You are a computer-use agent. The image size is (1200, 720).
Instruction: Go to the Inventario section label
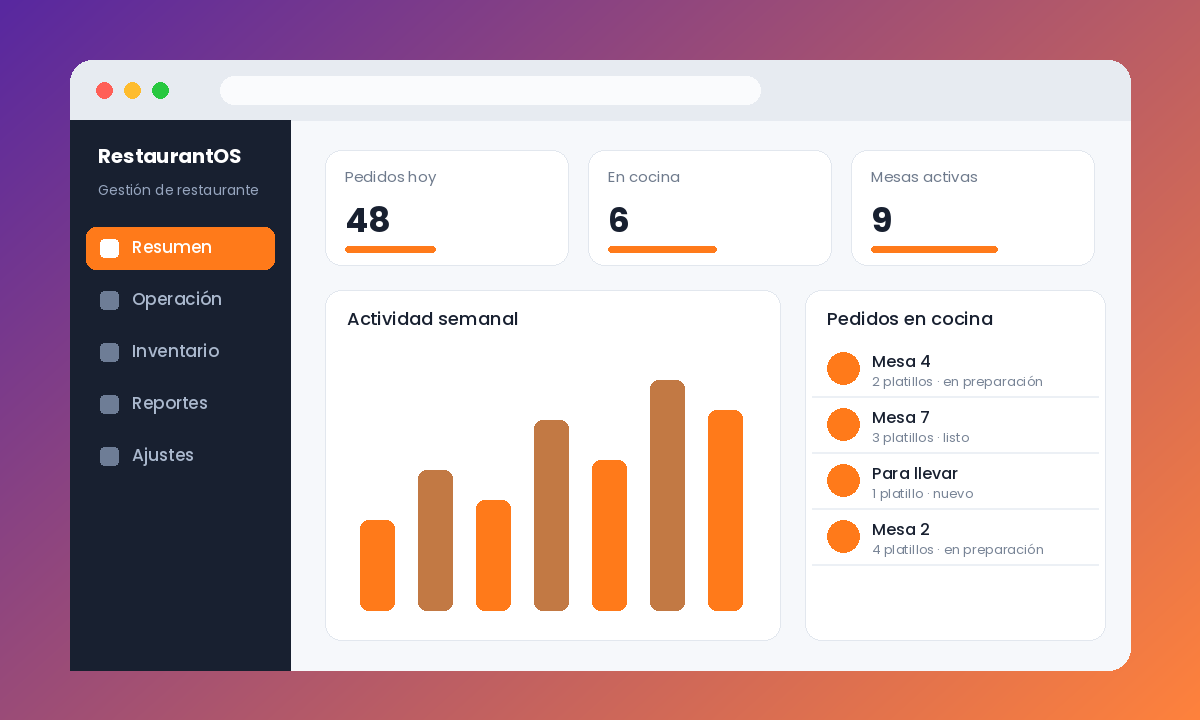tap(175, 352)
